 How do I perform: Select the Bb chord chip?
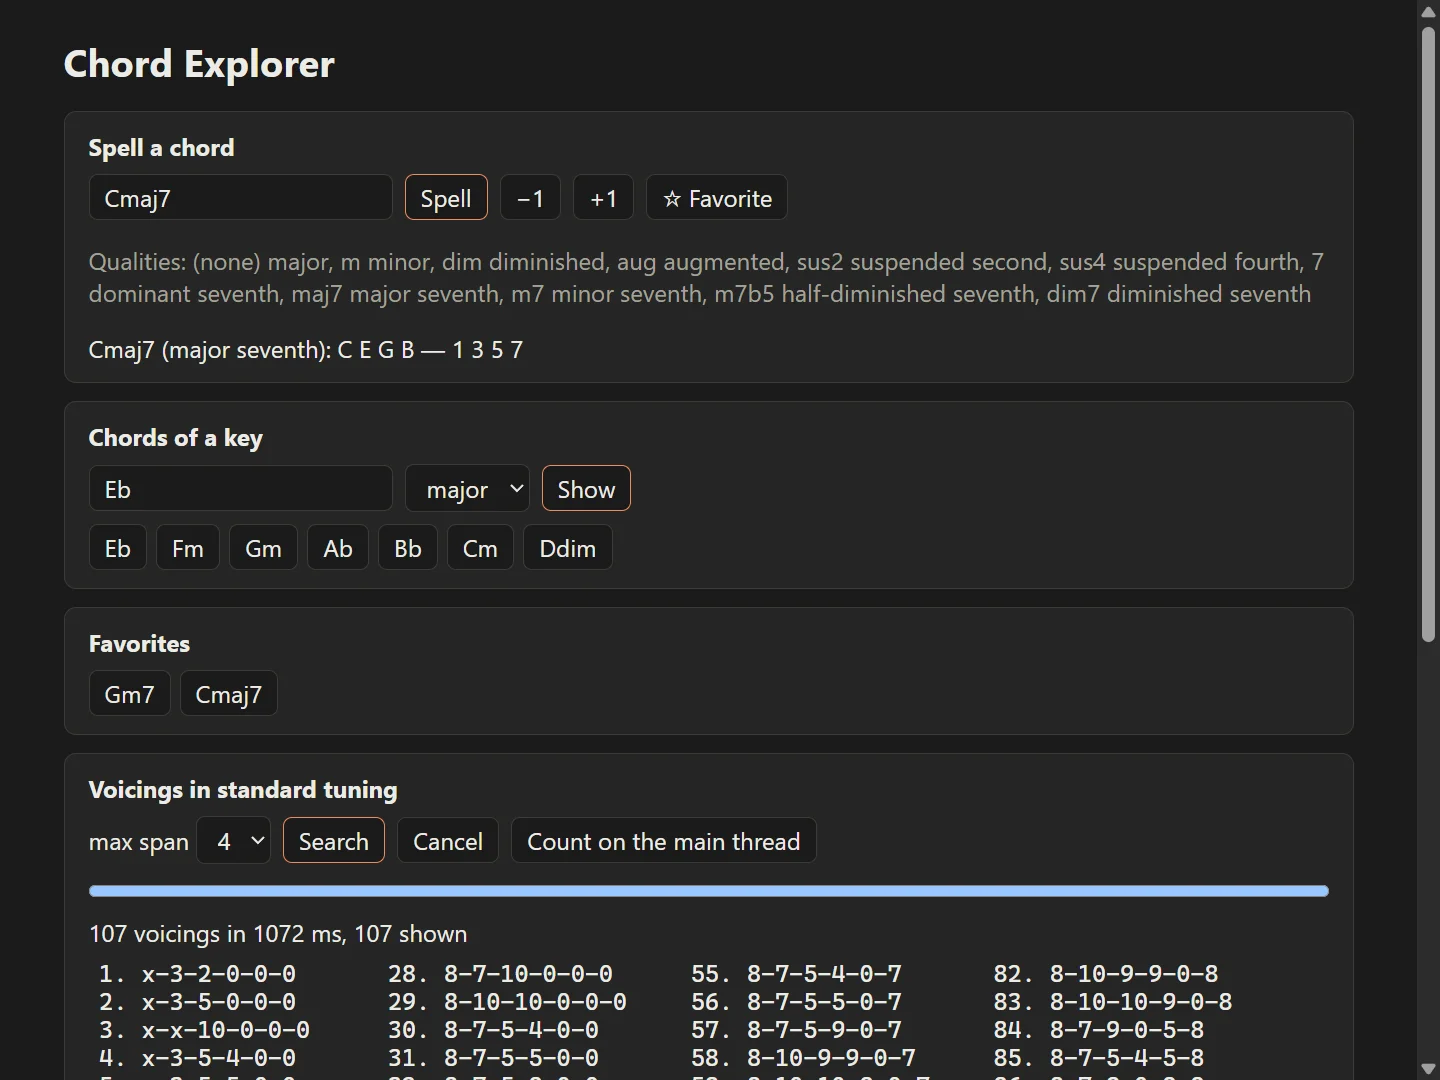click(408, 548)
